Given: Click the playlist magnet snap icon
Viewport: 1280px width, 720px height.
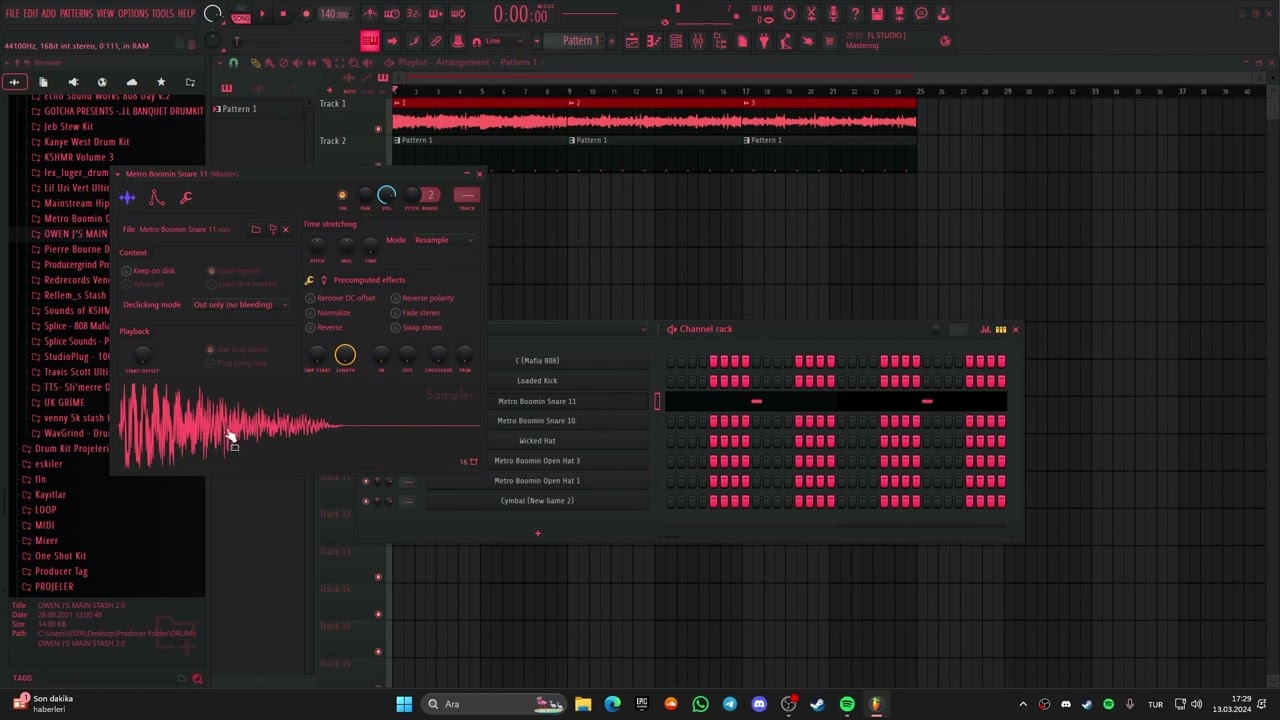Looking at the screenshot, I should point(233,63).
